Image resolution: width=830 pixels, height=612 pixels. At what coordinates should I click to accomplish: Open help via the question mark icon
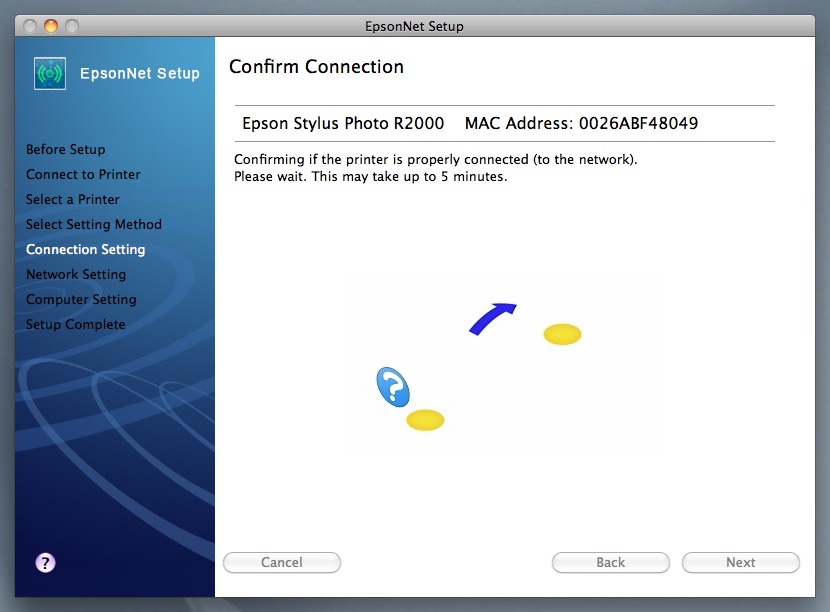coord(45,562)
